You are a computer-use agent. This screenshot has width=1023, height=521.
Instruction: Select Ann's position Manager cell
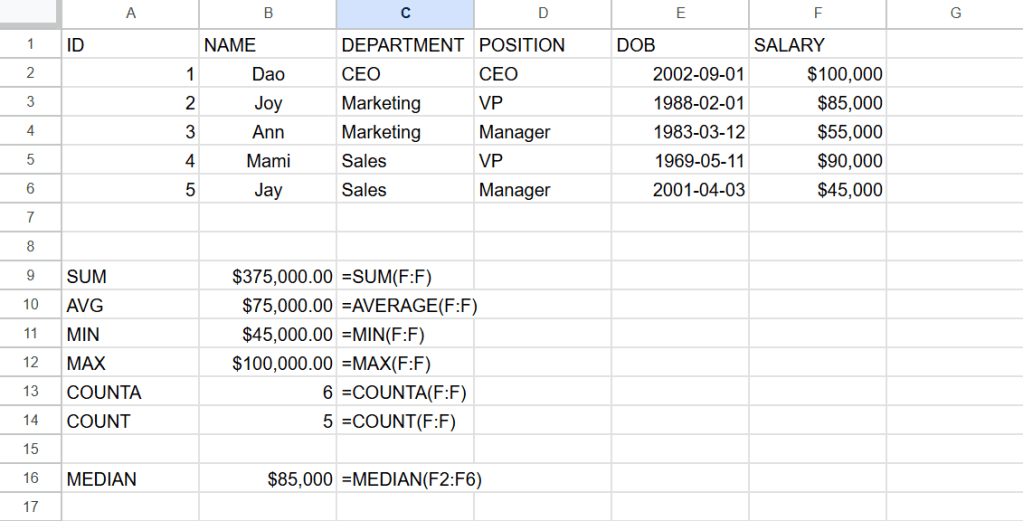pos(543,132)
